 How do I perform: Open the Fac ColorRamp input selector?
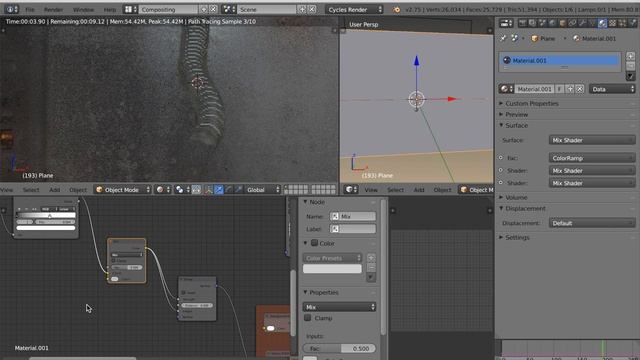[x=592, y=158]
